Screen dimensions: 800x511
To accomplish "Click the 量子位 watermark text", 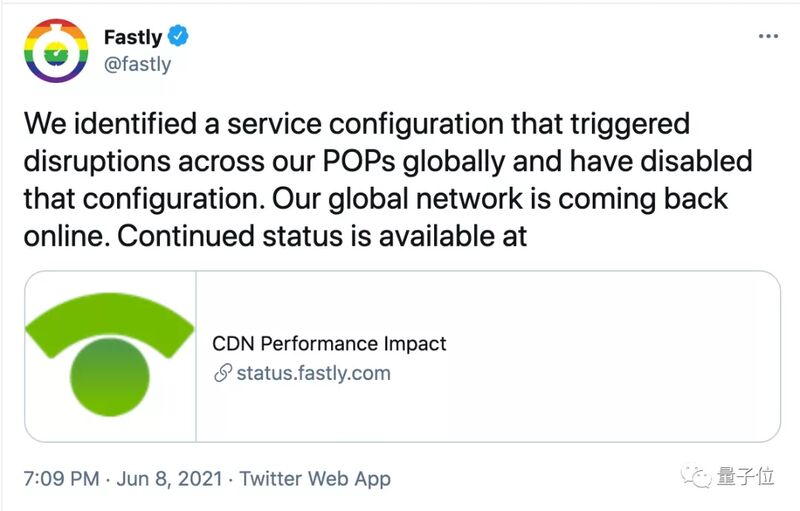I will (745, 477).
